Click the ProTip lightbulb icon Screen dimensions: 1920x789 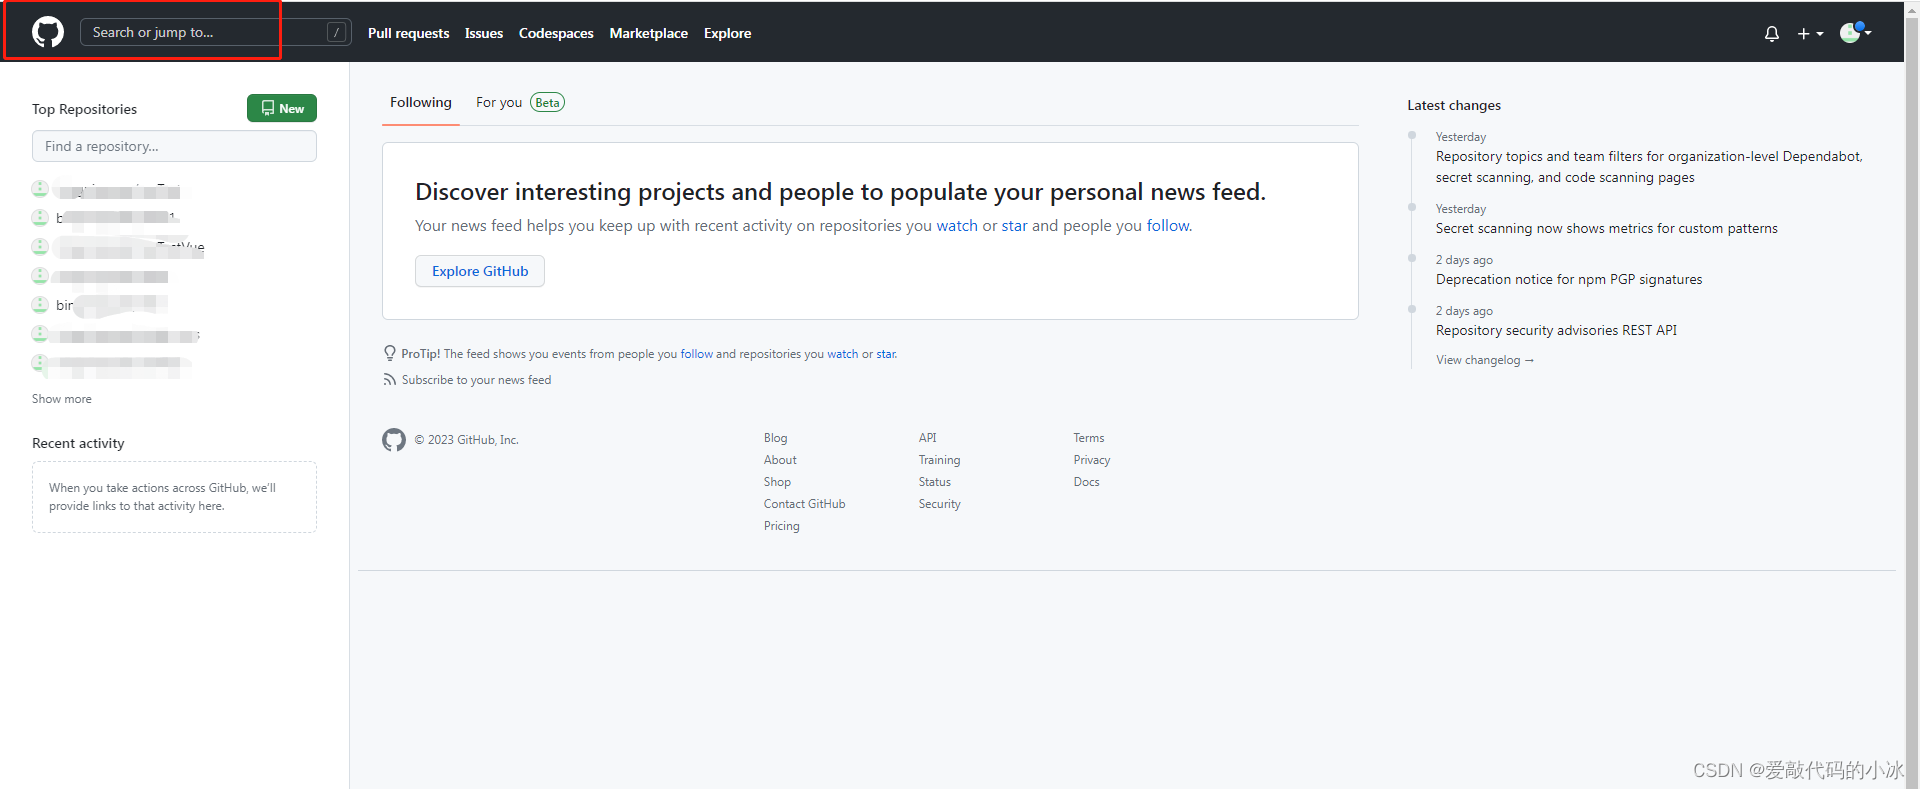pos(390,353)
